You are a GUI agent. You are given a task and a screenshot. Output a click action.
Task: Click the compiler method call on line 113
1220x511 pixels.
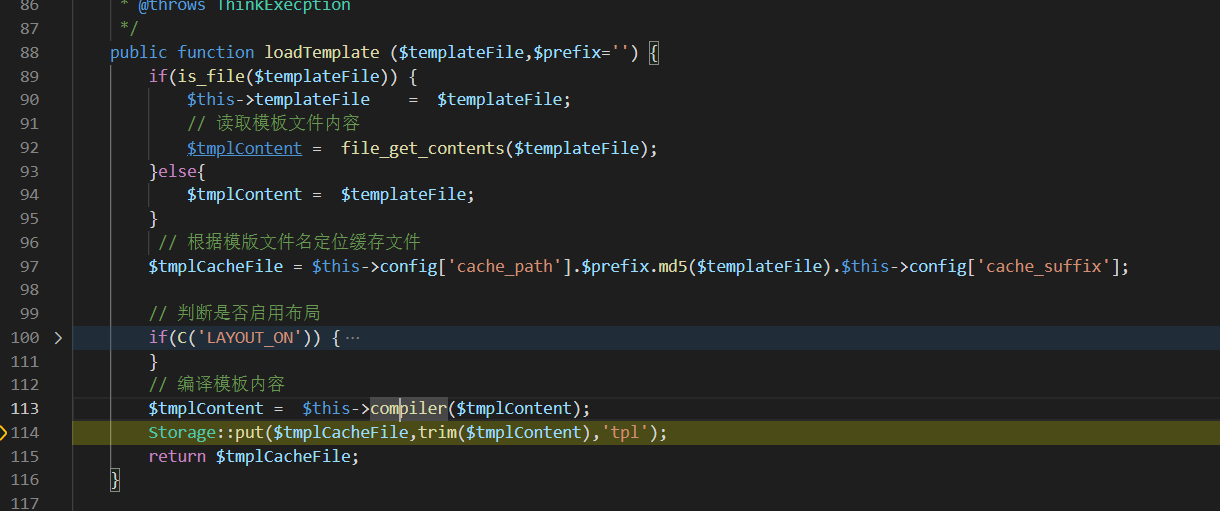pos(408,408)
